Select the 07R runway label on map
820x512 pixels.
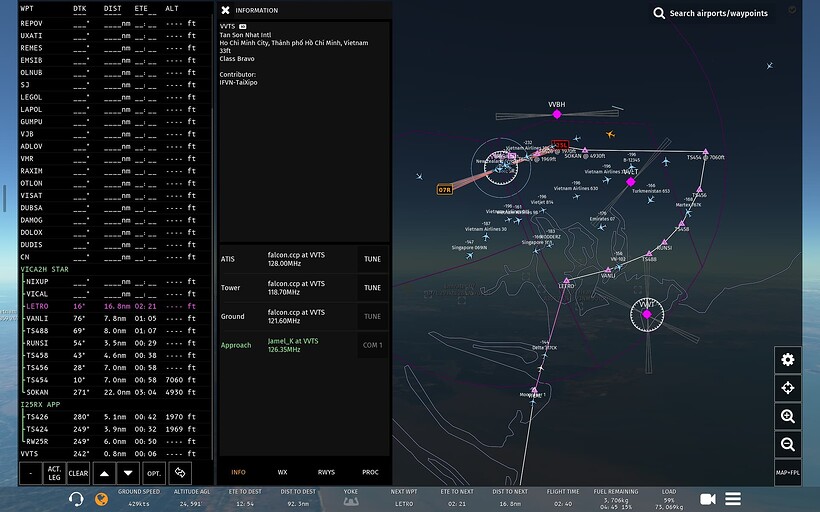pos(445,190)
